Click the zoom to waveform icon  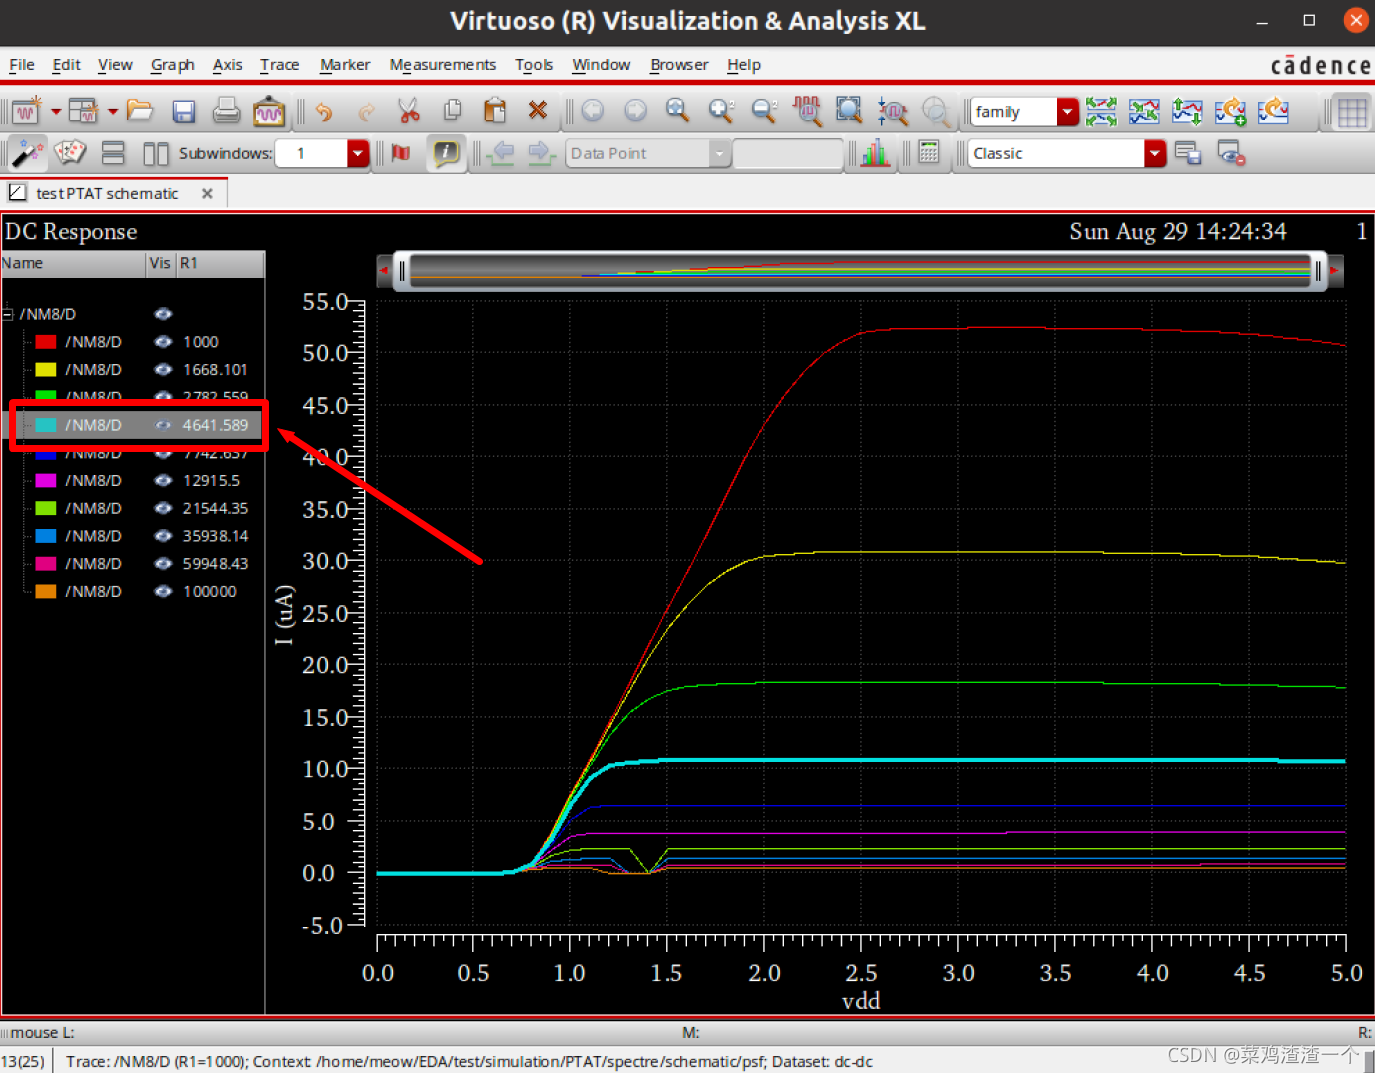[x=807, y=111]
